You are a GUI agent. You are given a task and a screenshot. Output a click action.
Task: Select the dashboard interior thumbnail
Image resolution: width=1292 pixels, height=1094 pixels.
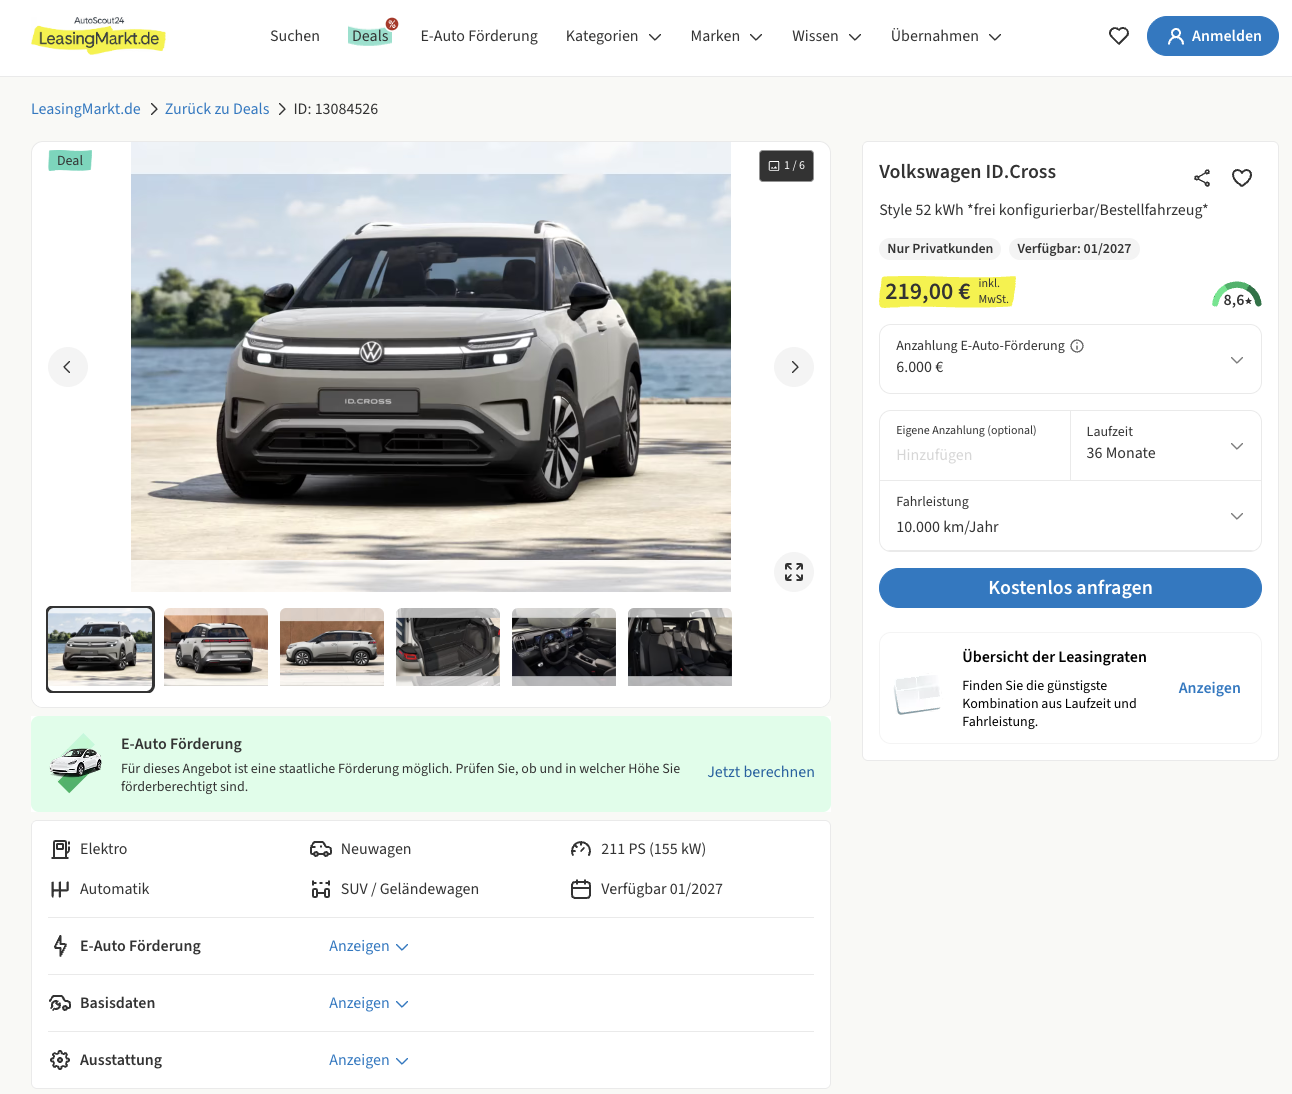pyautogui.click(x=564, y=647)
